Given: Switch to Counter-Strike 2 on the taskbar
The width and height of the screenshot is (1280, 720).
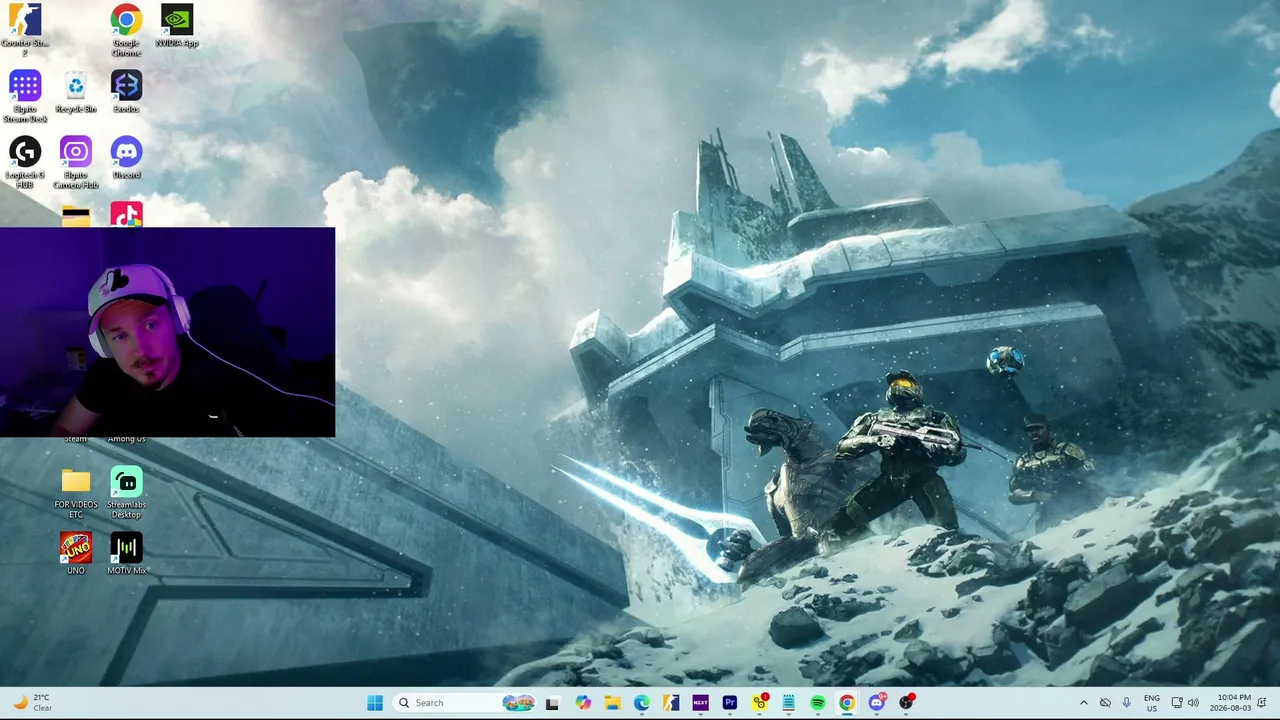Looking at the screenshot, I should [x=671, y=703].
